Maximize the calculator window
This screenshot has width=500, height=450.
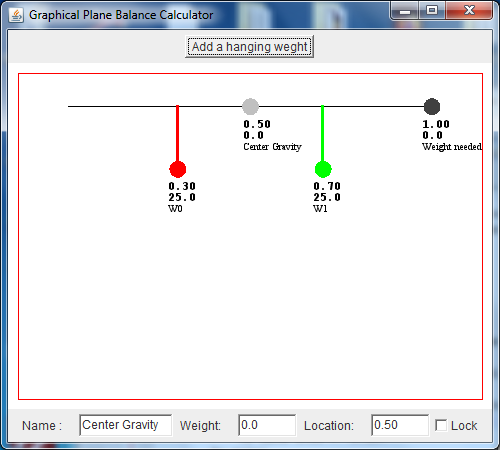pyautogui.click(x=432, y=11)
